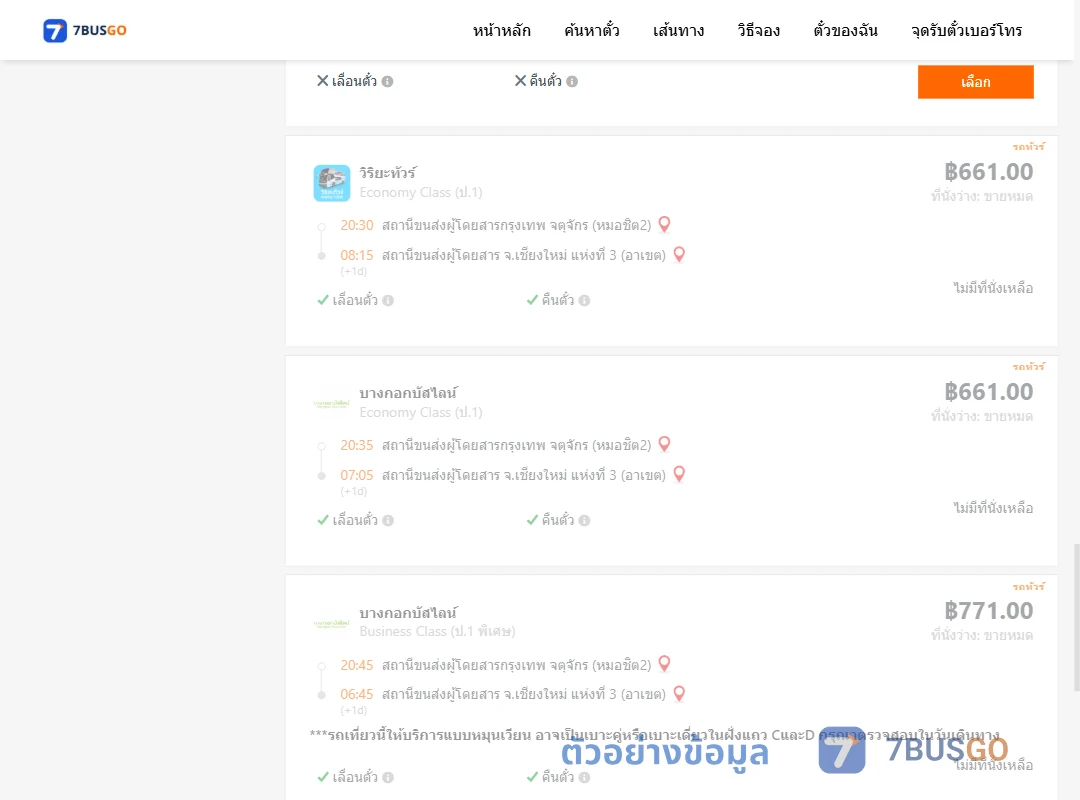The image size is (1080, 800).
Task: Click the ฿771.00 price
Action: [988, 611]
